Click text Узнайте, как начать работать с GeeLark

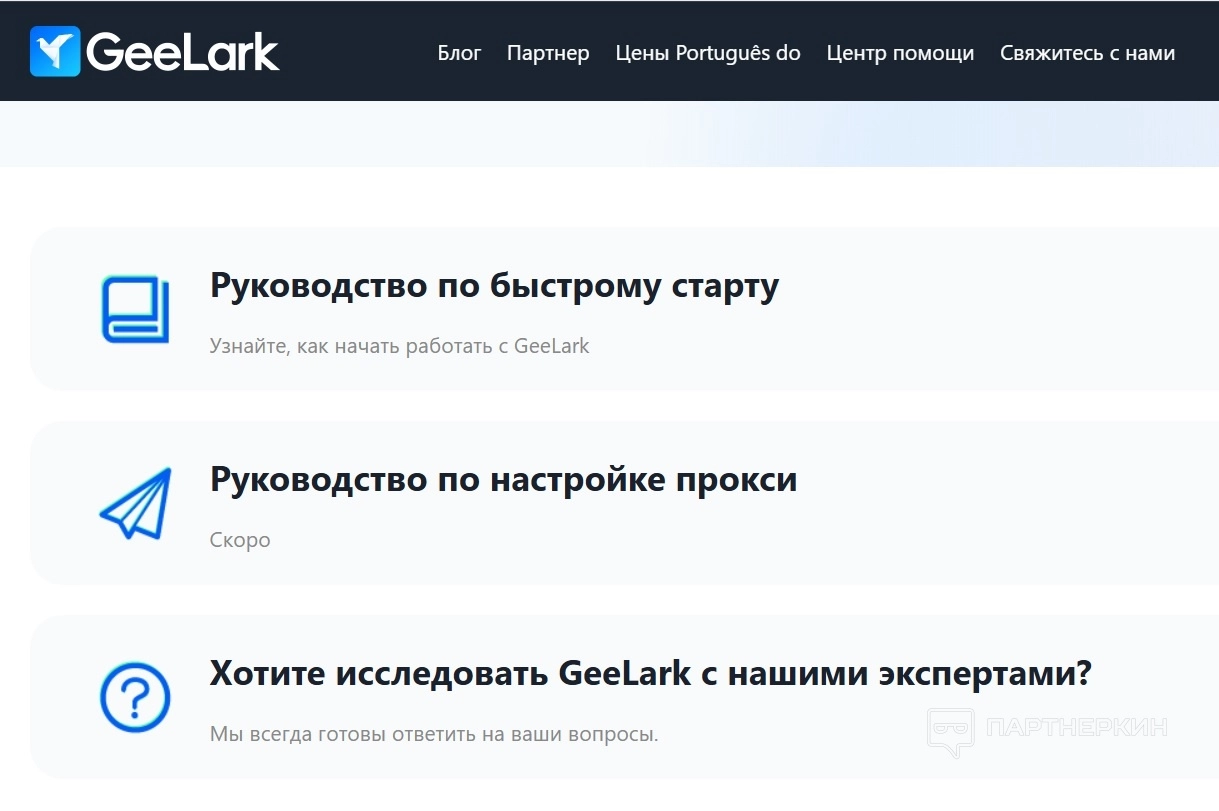coord(400,347)
